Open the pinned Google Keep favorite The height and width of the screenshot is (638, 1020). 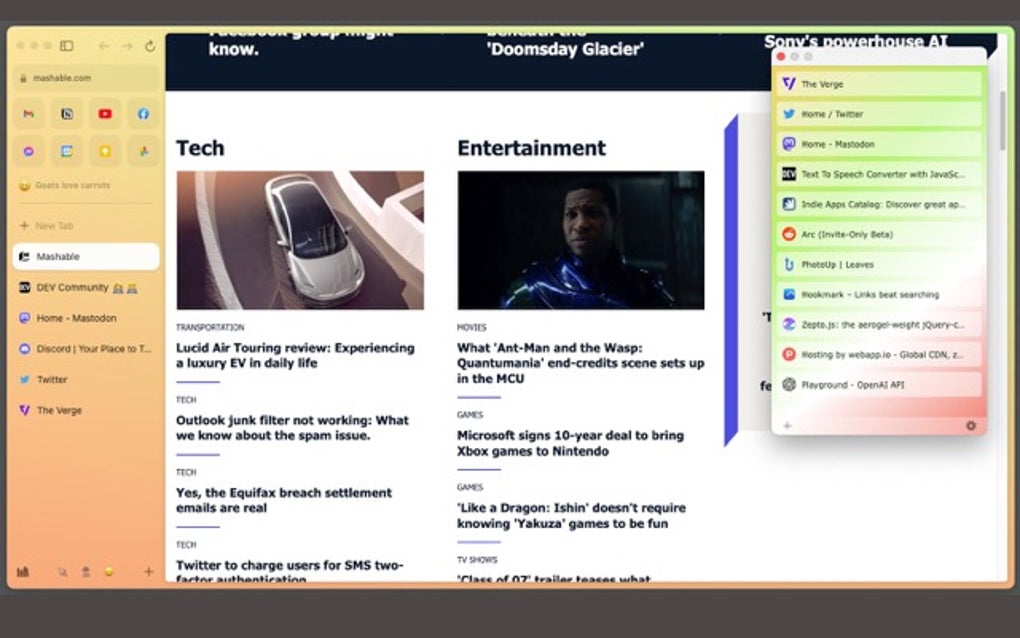pos(105,152)
